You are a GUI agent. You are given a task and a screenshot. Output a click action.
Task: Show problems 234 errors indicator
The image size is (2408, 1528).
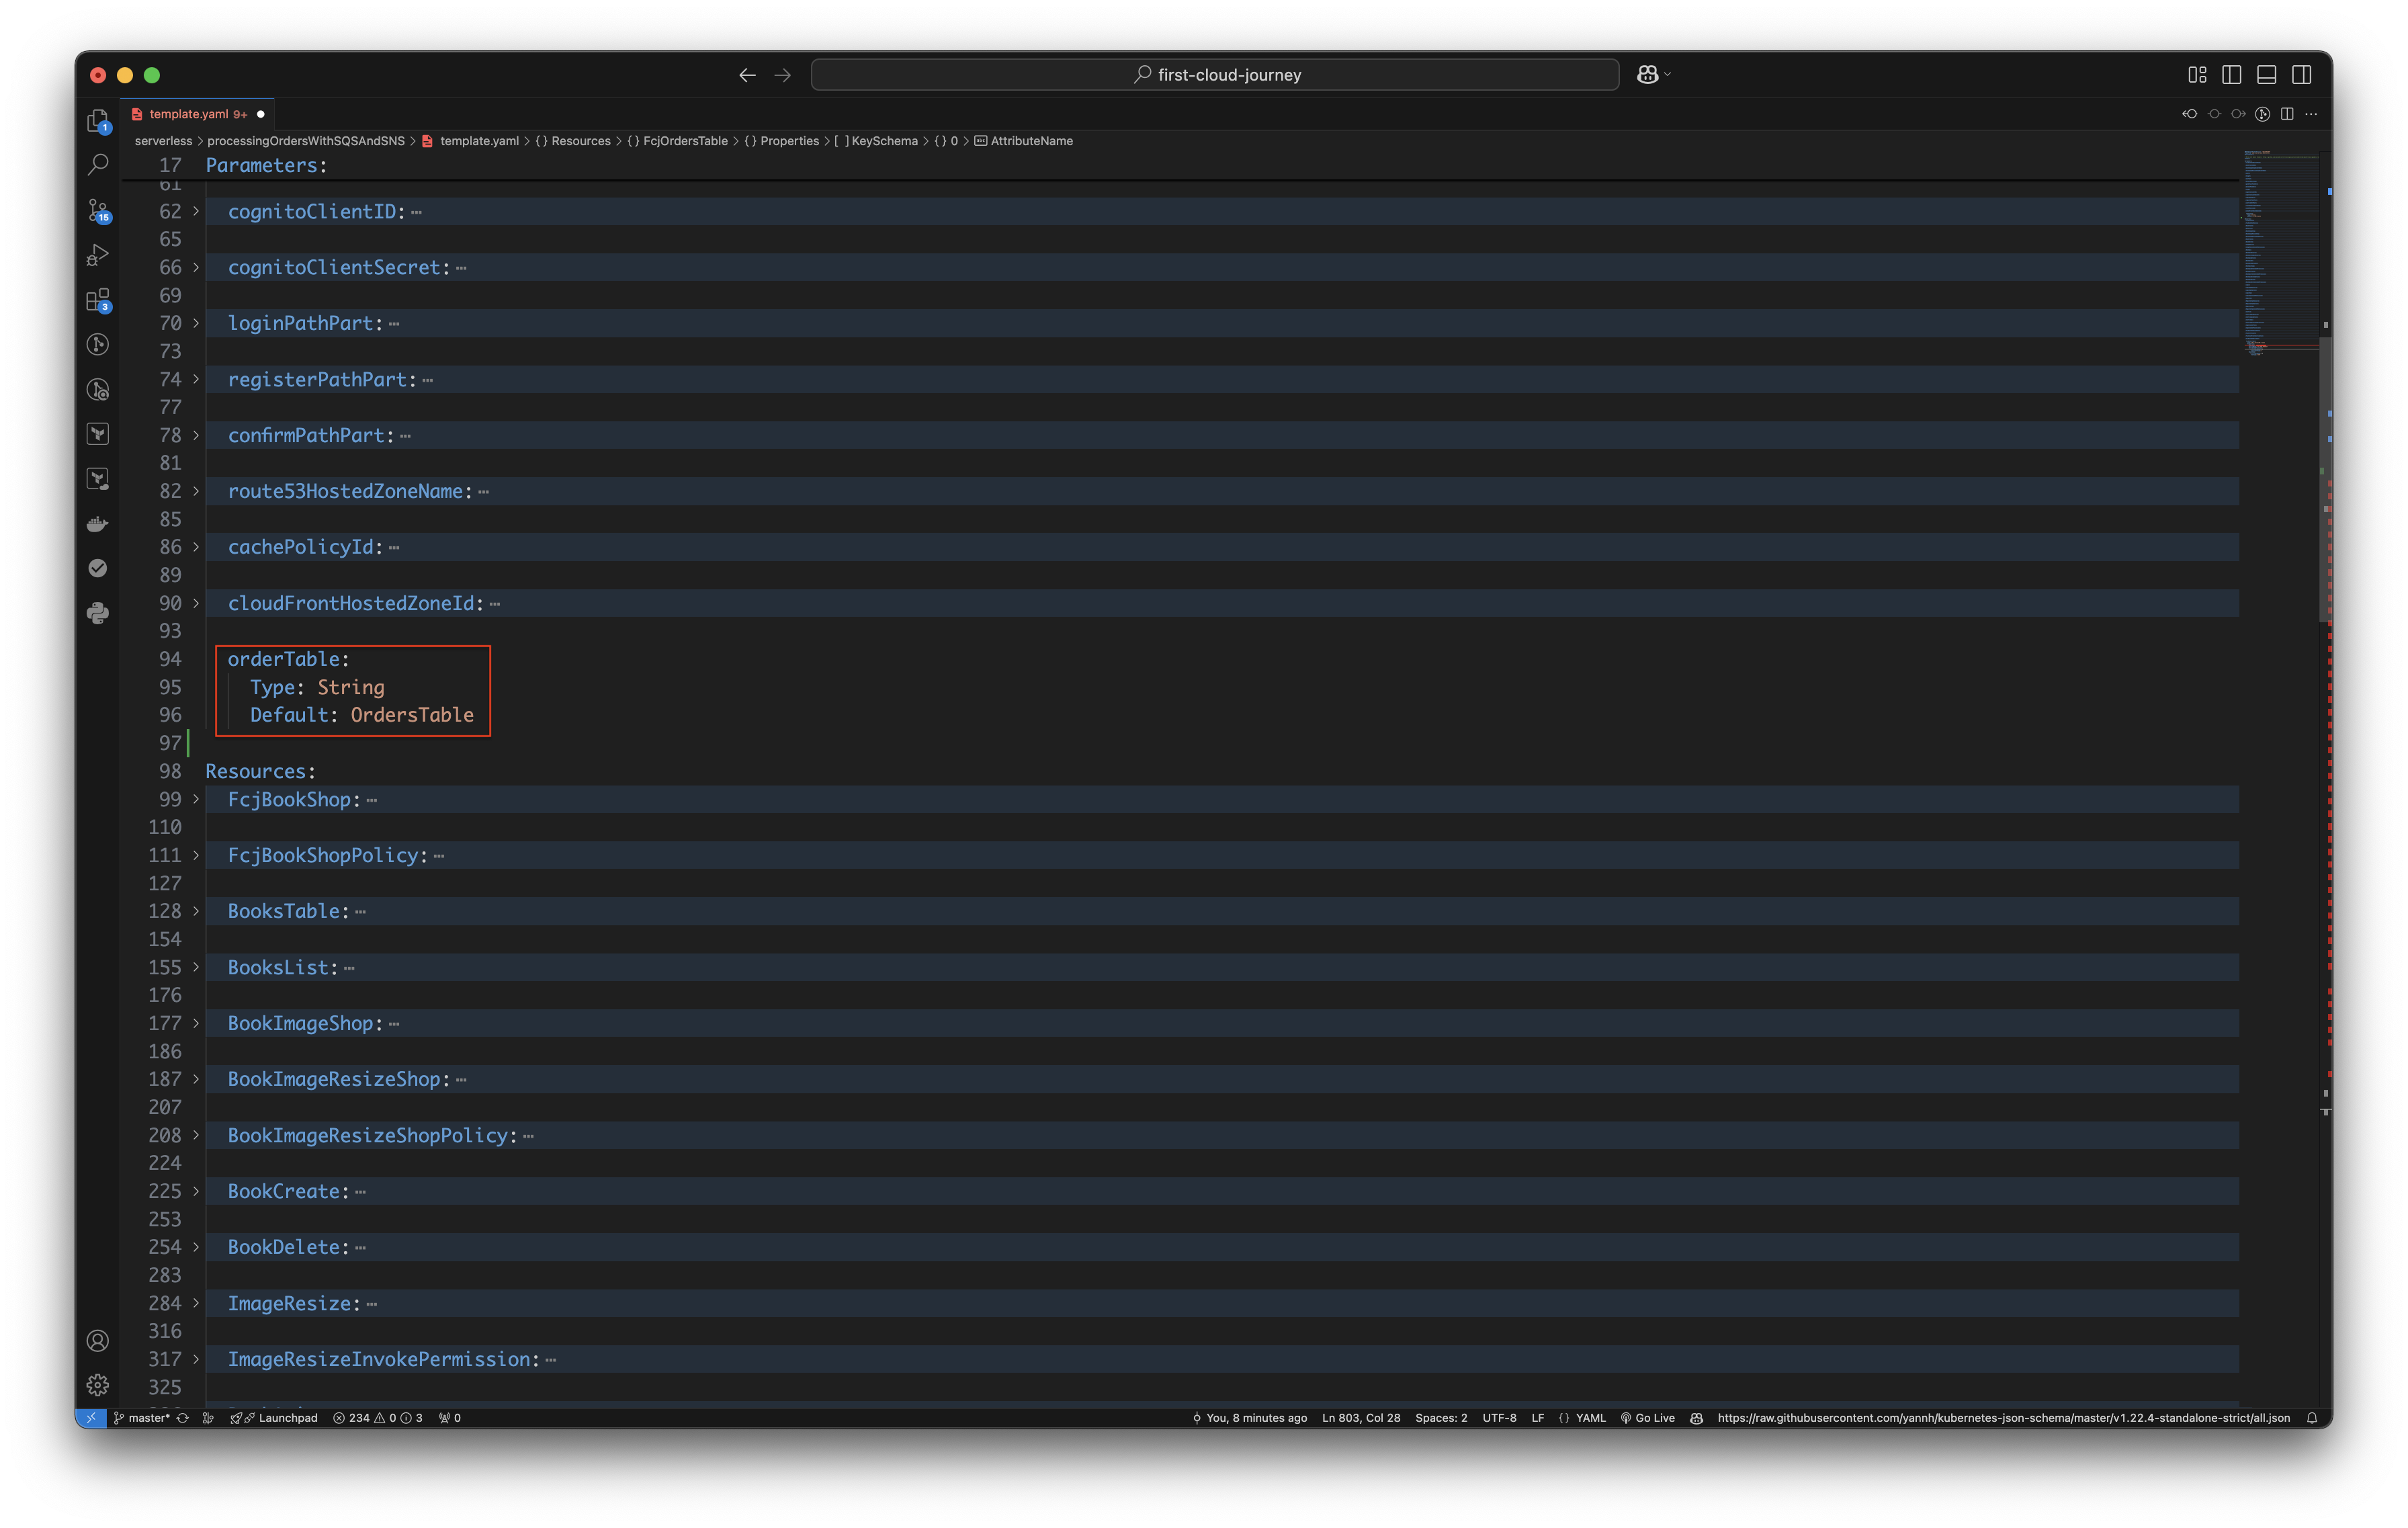tap(378, 1417)
